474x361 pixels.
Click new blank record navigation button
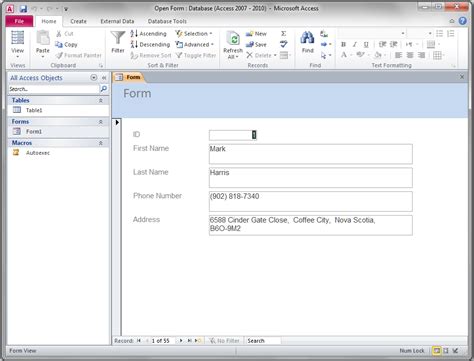[198, 341]
